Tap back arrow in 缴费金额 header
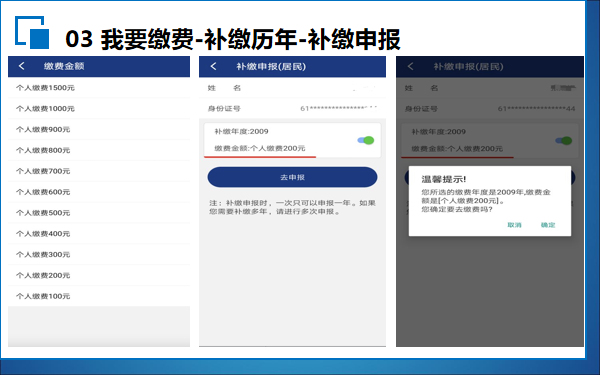 click(22, 66)
